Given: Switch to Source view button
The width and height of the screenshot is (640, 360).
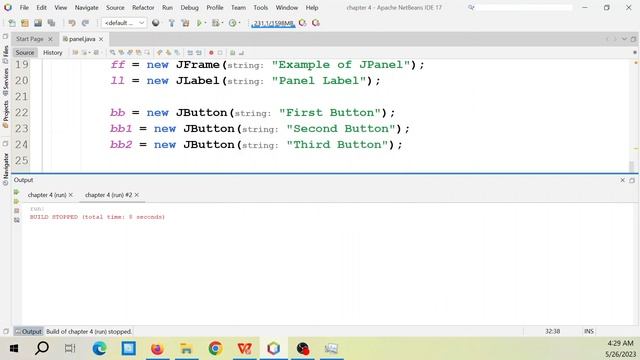Looking at the screenshot, I should point(25,53).
